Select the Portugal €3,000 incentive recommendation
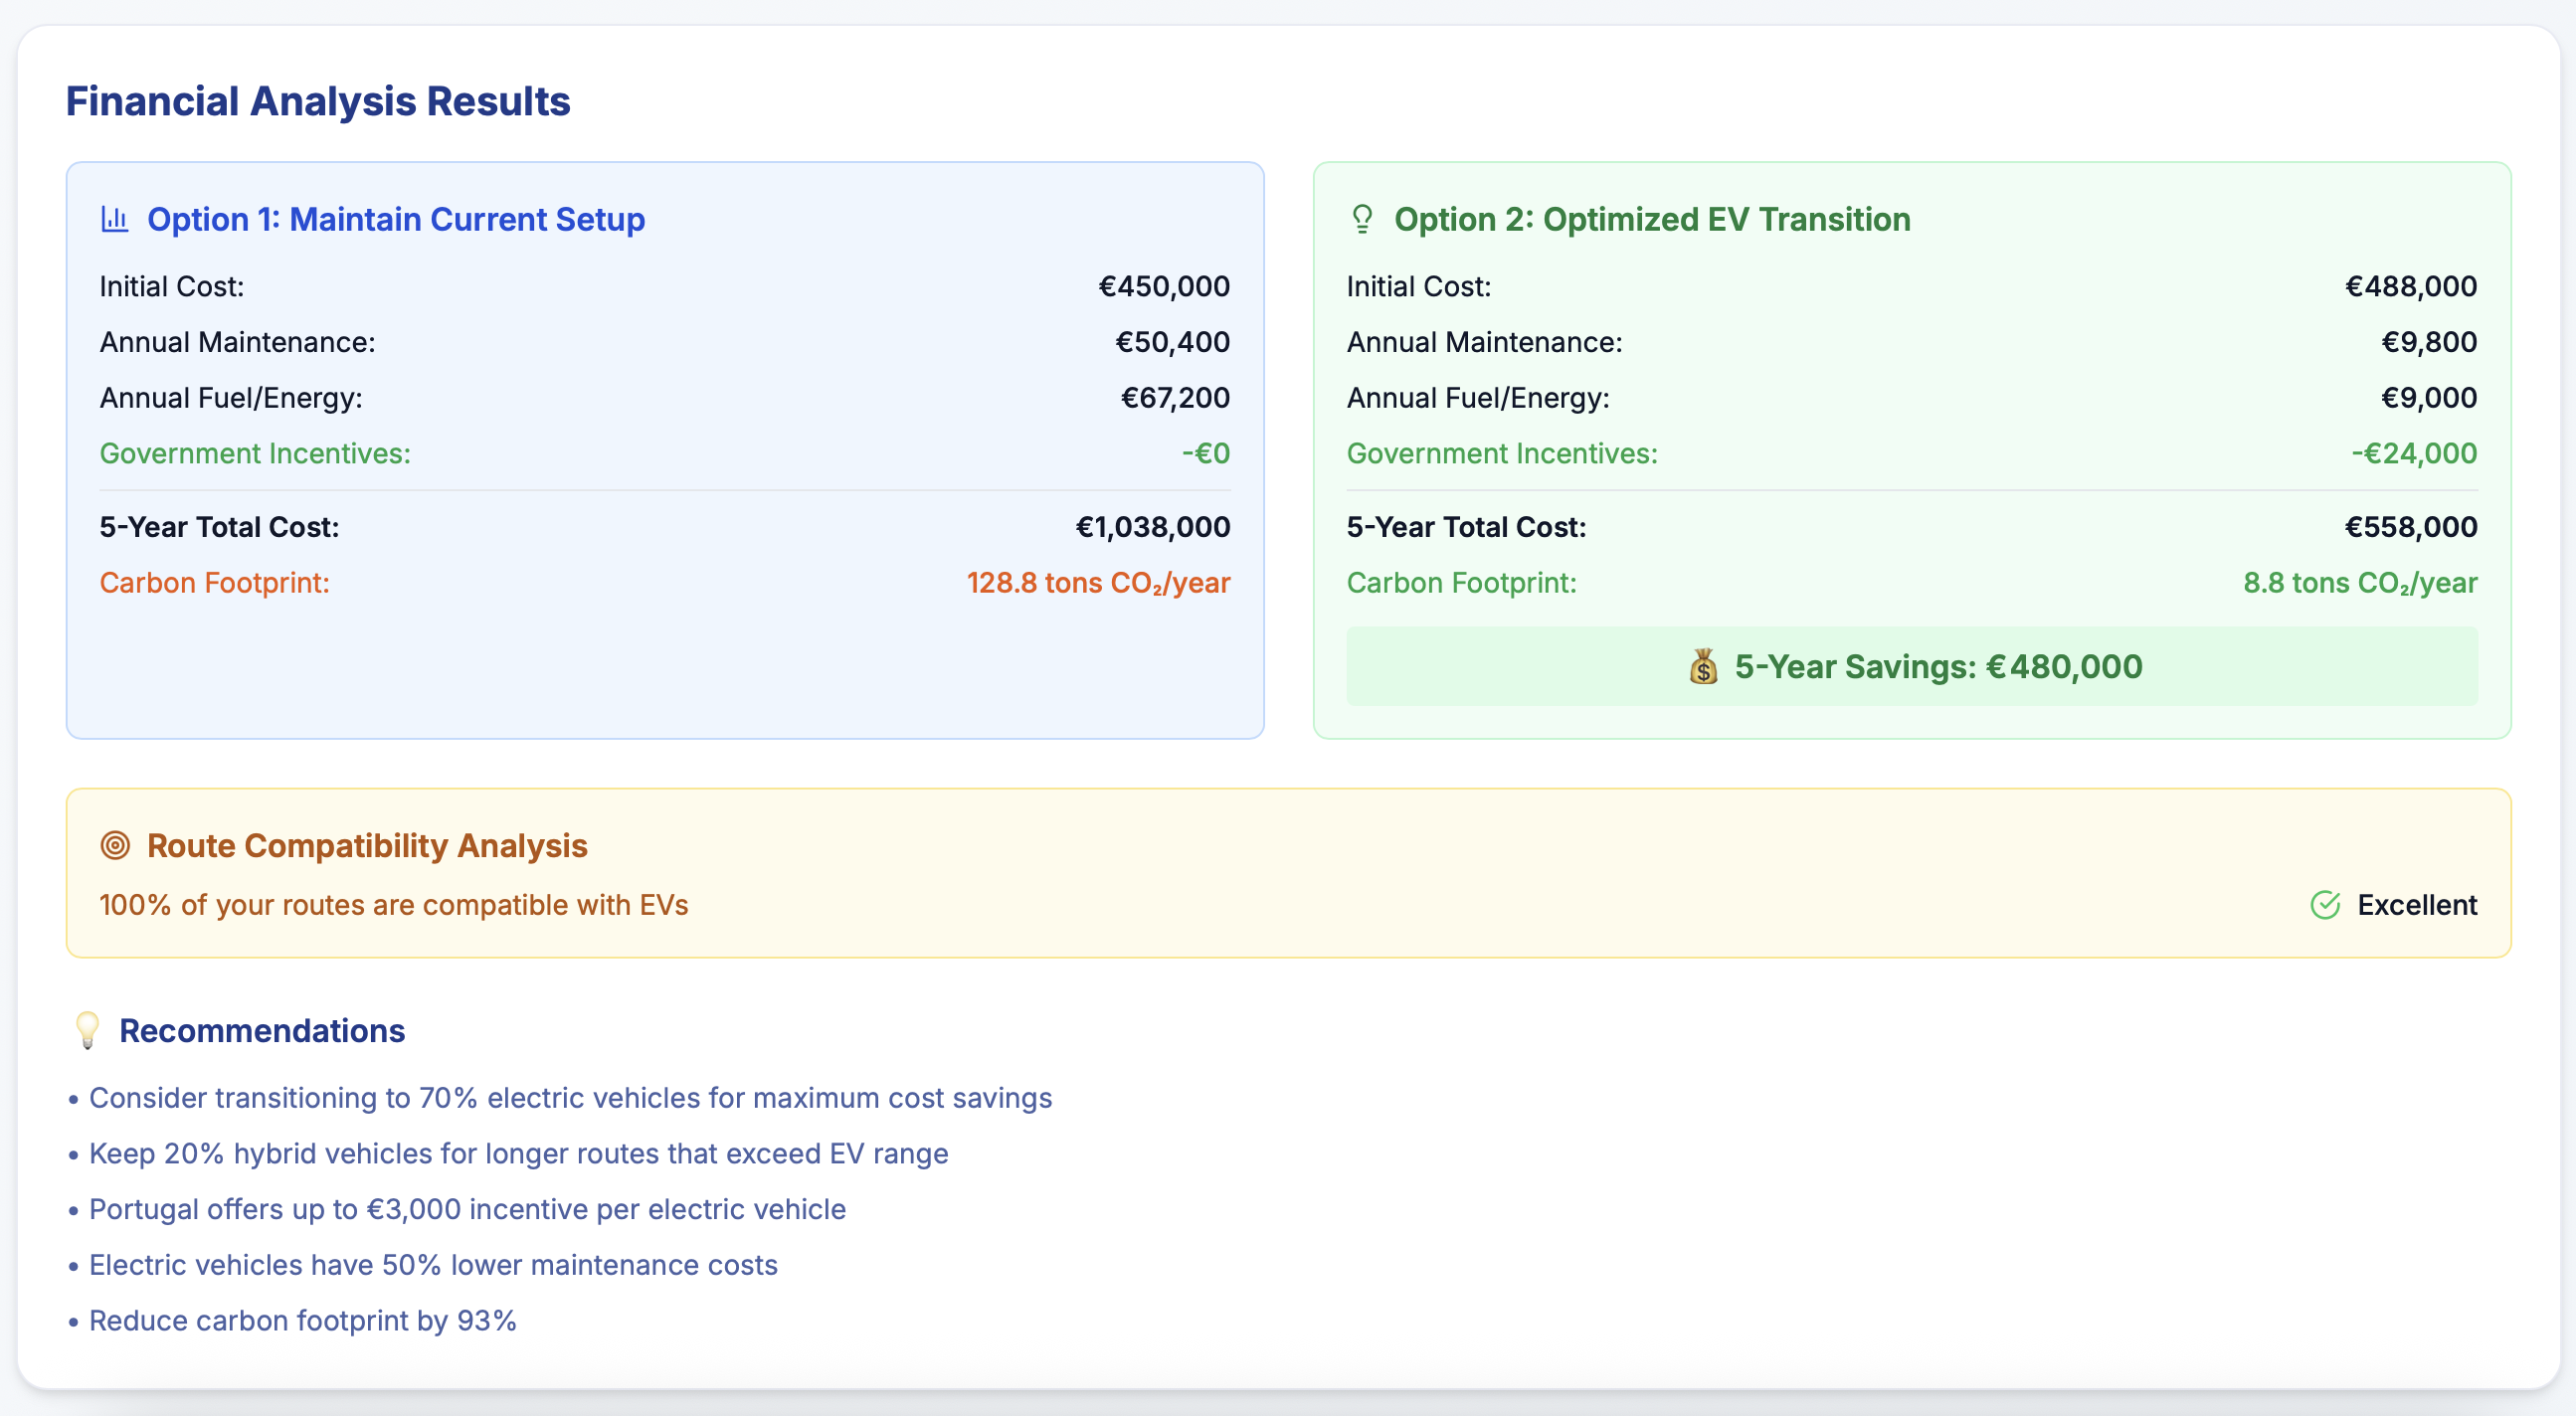The image size is (2576, 1416). coord(466,1209)
